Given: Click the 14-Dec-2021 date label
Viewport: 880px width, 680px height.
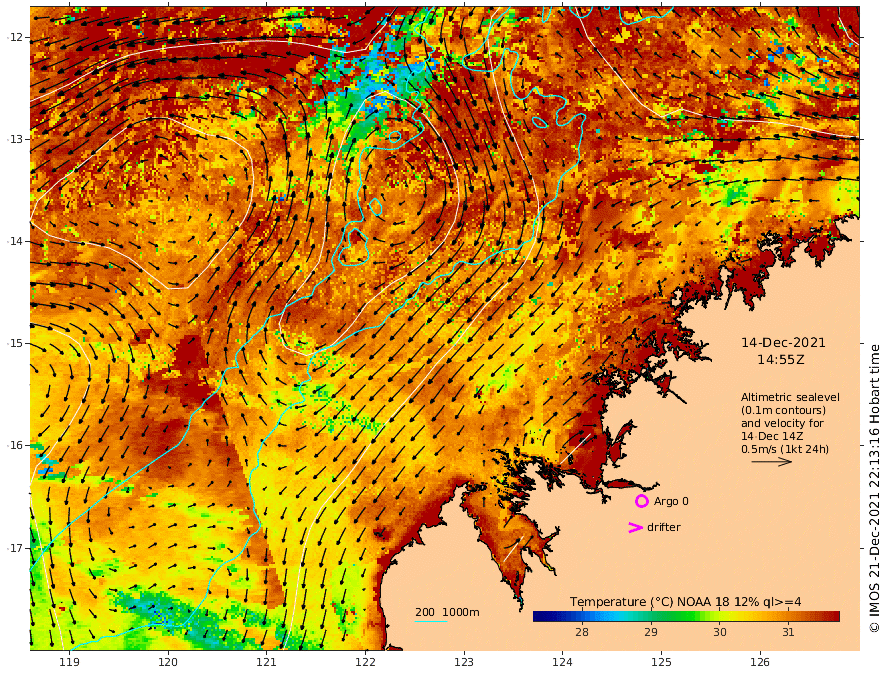Looking at the screenshot, I should click(783, 343).
